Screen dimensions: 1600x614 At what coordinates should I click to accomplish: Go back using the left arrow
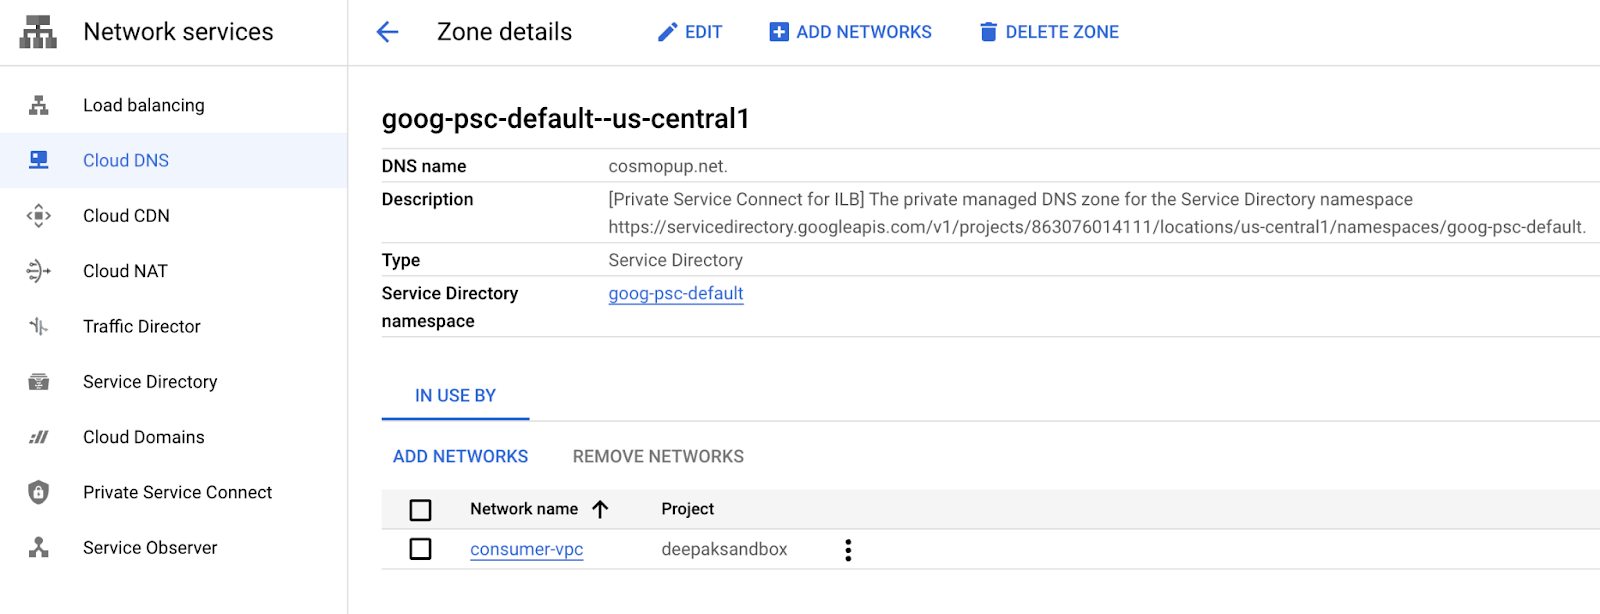[388, 32]
